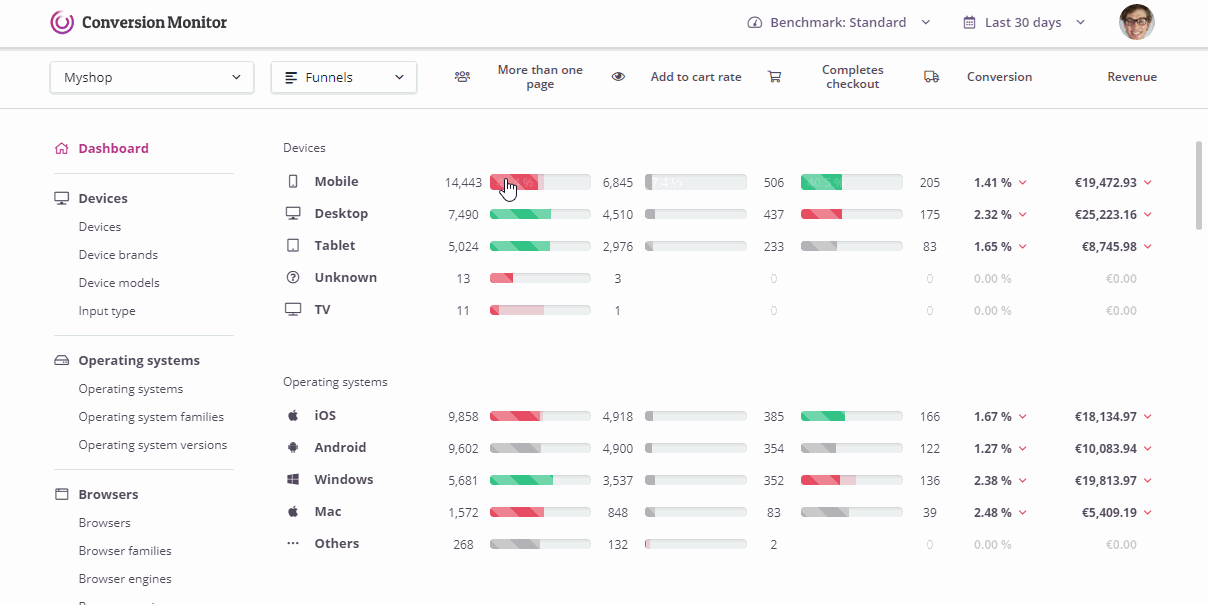Open Operating system versions in the sidebar

(152, 444)
